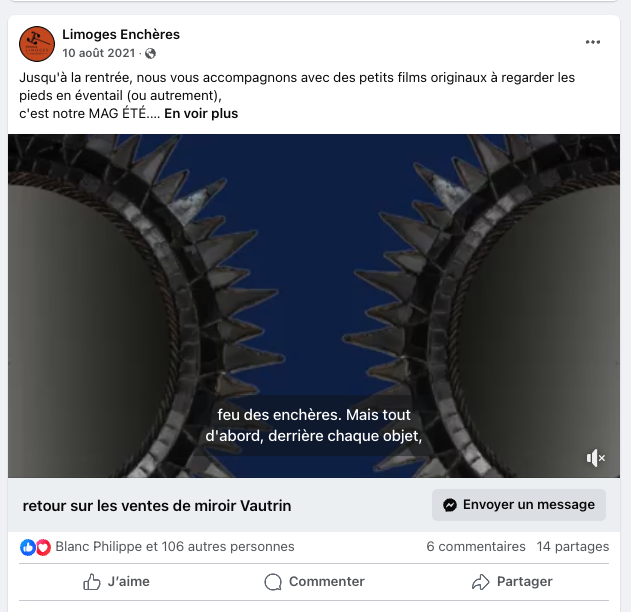Expand the post text with En voir plus
Image resolution: width=631 pixels, height=612 pixels.
click(201, 113)
